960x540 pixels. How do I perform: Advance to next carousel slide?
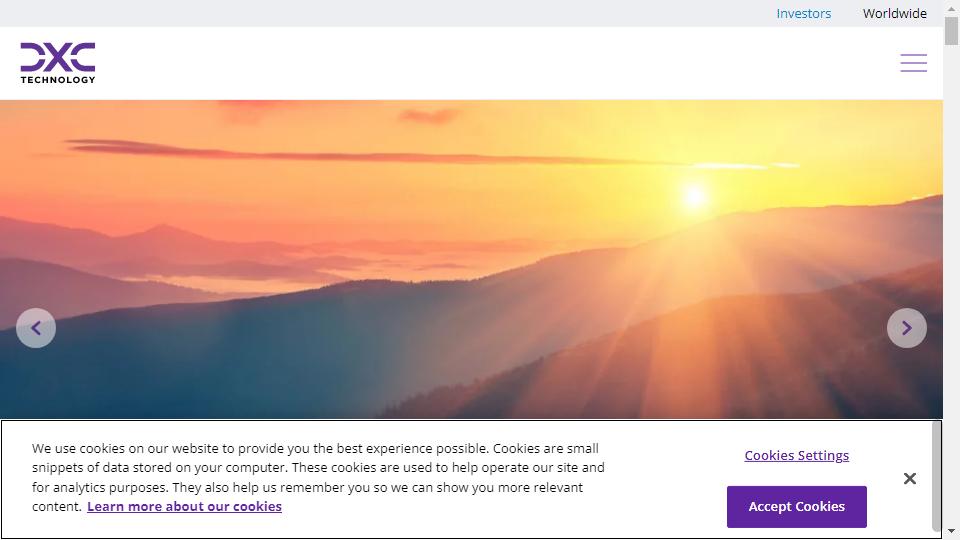click(x=907, y=328)
